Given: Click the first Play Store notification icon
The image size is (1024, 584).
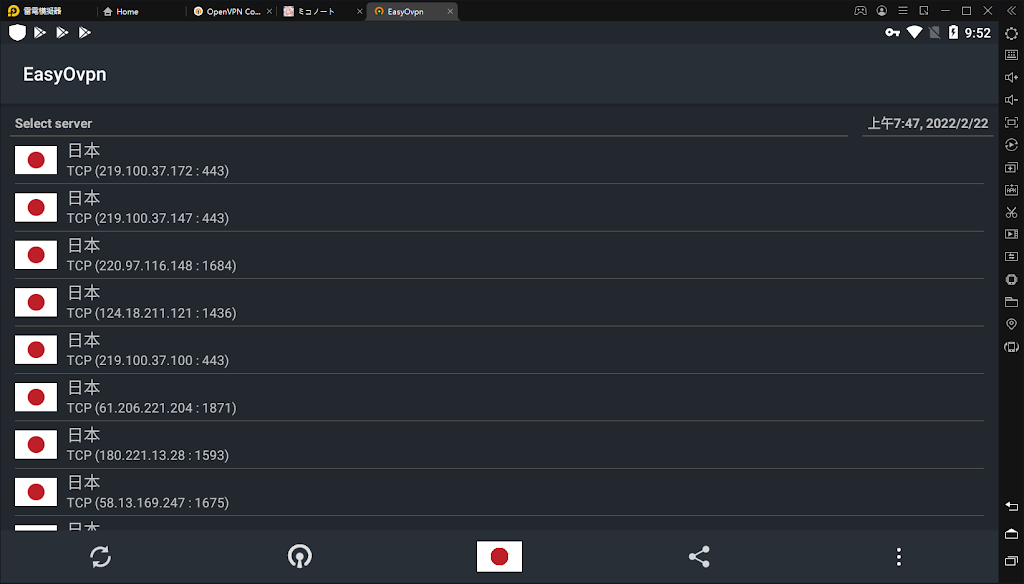Looking at the screenshot, I should [x=40, y=32].
